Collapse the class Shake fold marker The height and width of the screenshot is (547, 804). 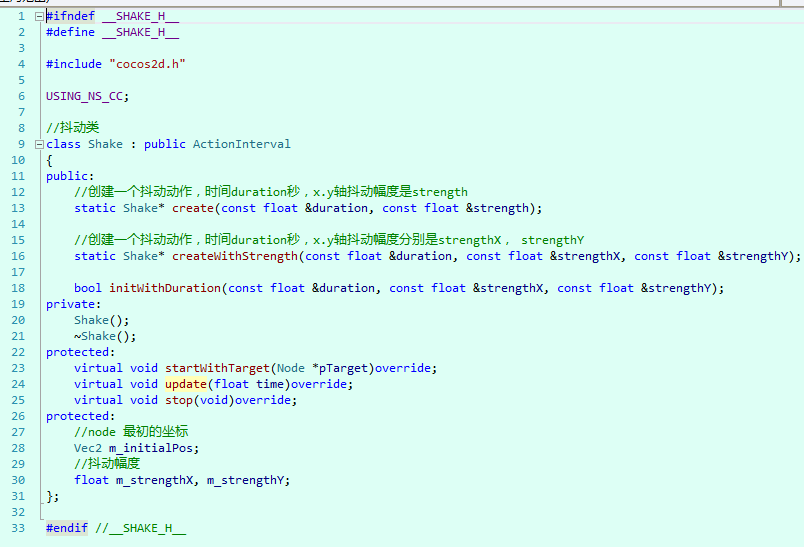coord(39,145)
